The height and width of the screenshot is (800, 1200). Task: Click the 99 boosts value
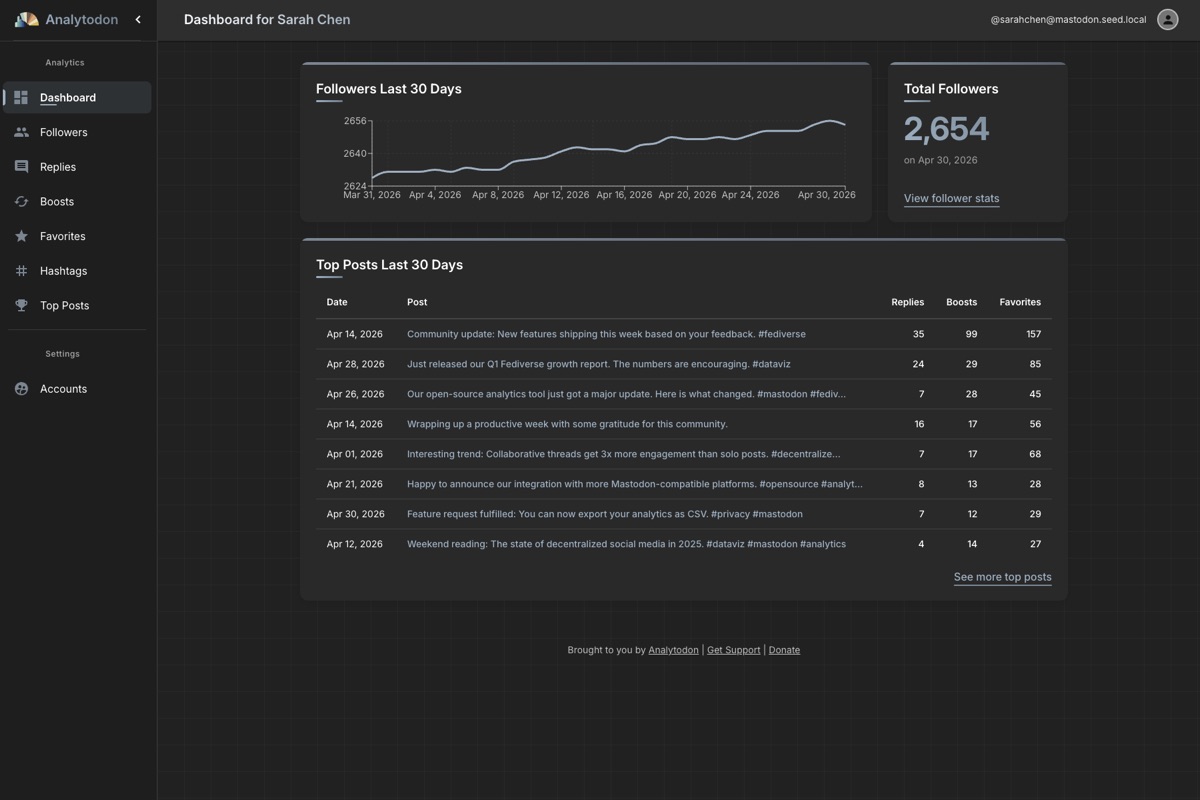pos(971,334)
